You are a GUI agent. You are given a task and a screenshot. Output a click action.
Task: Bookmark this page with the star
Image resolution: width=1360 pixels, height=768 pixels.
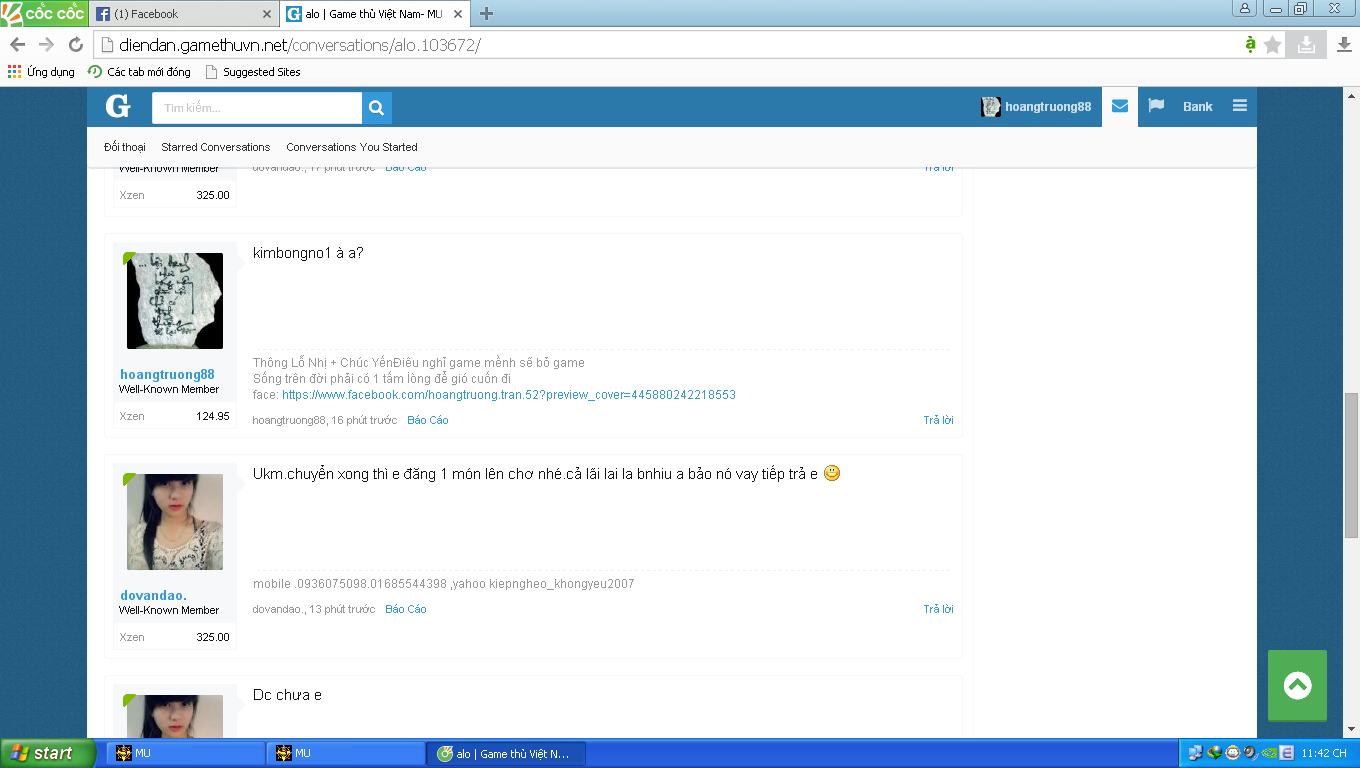[x=1273, y=45]
